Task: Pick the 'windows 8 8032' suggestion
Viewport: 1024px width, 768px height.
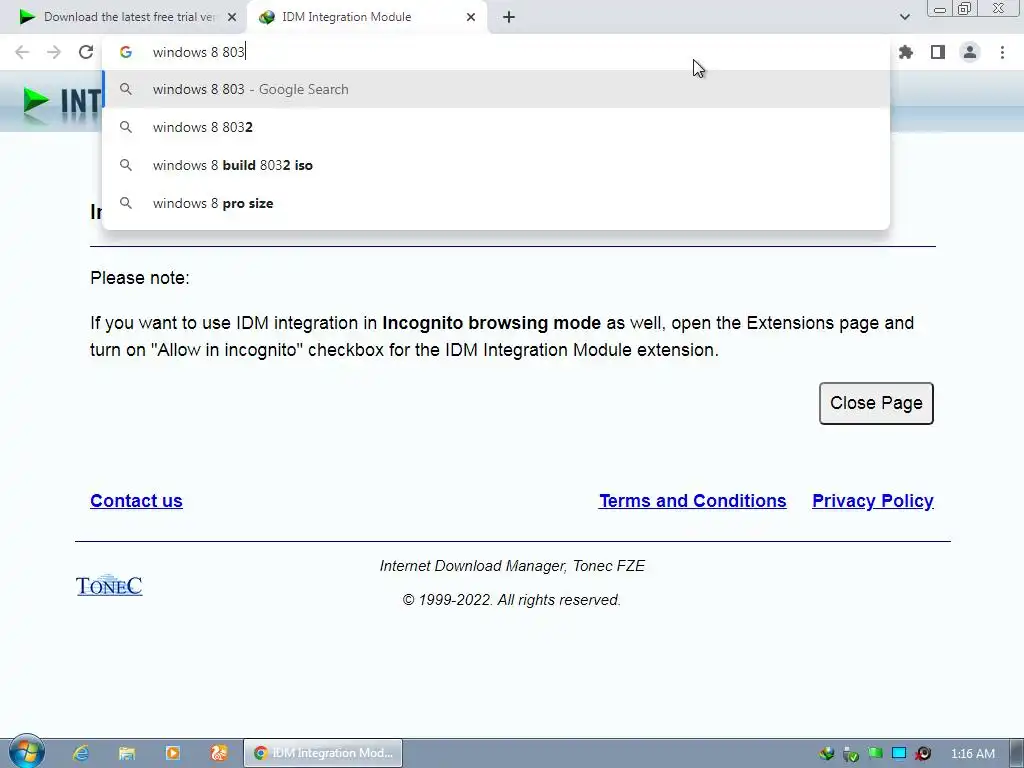Action: click(x=496, y=127)
